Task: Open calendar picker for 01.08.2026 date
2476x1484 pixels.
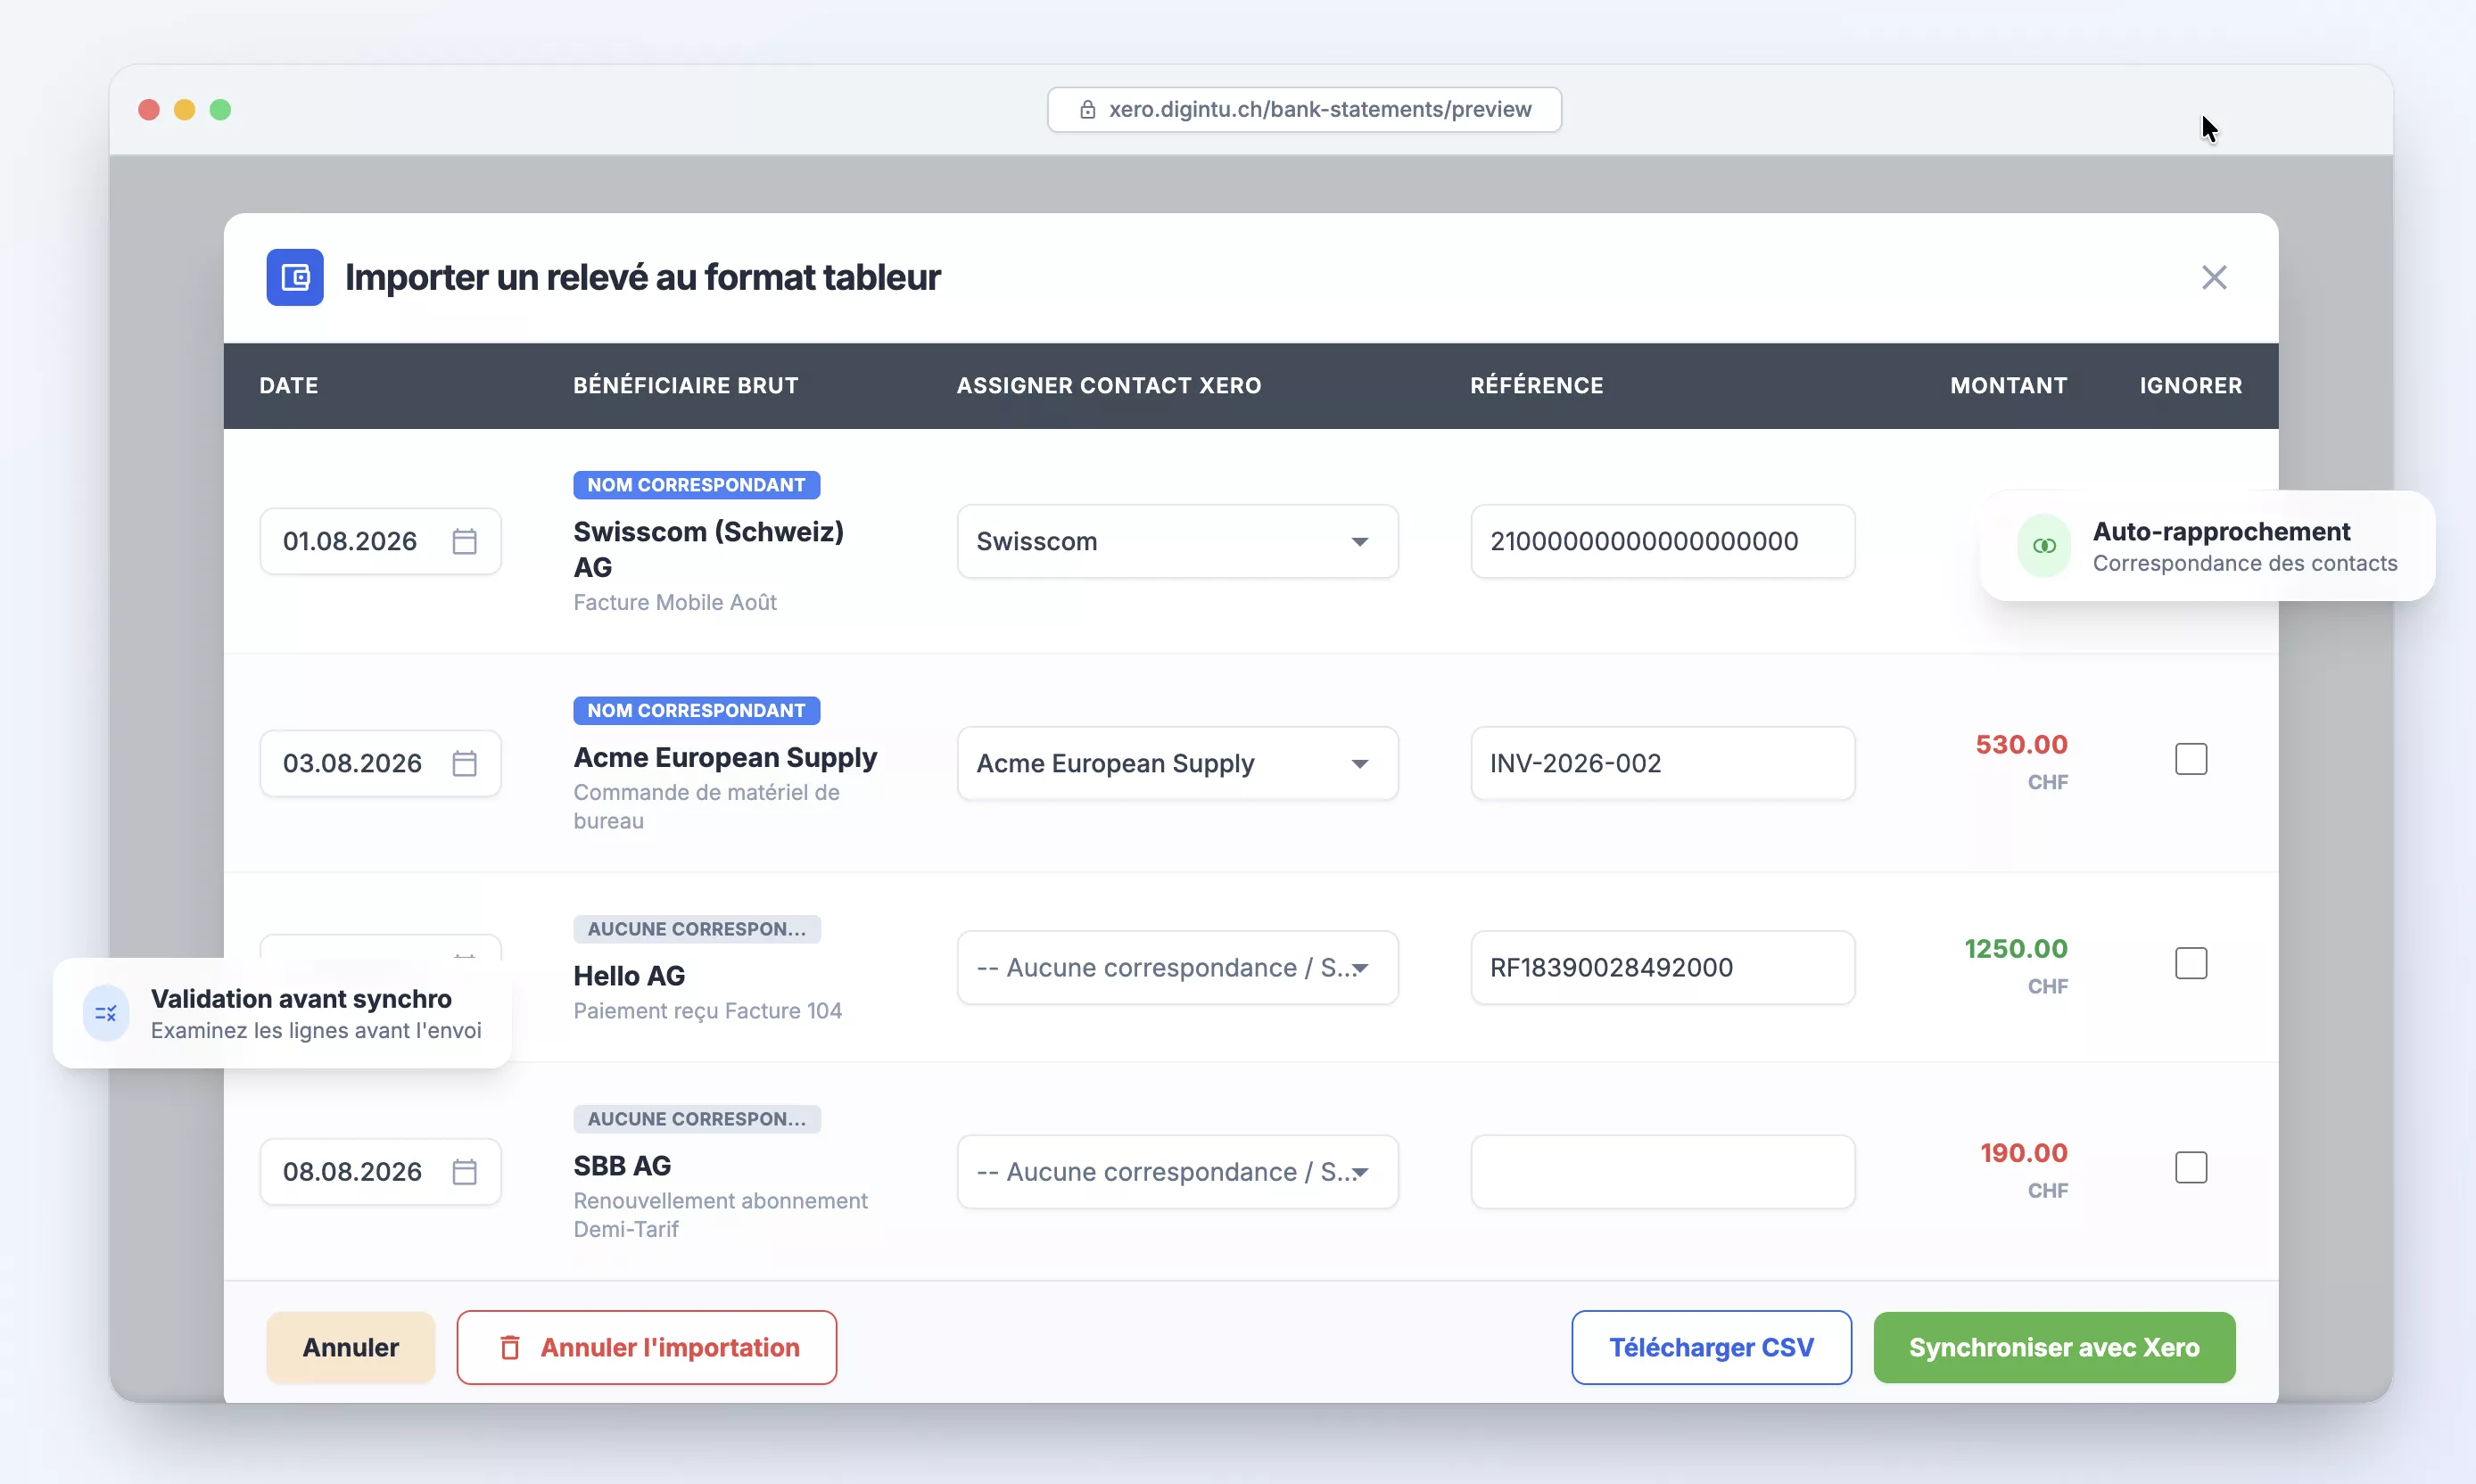Action: coord(464,541)
